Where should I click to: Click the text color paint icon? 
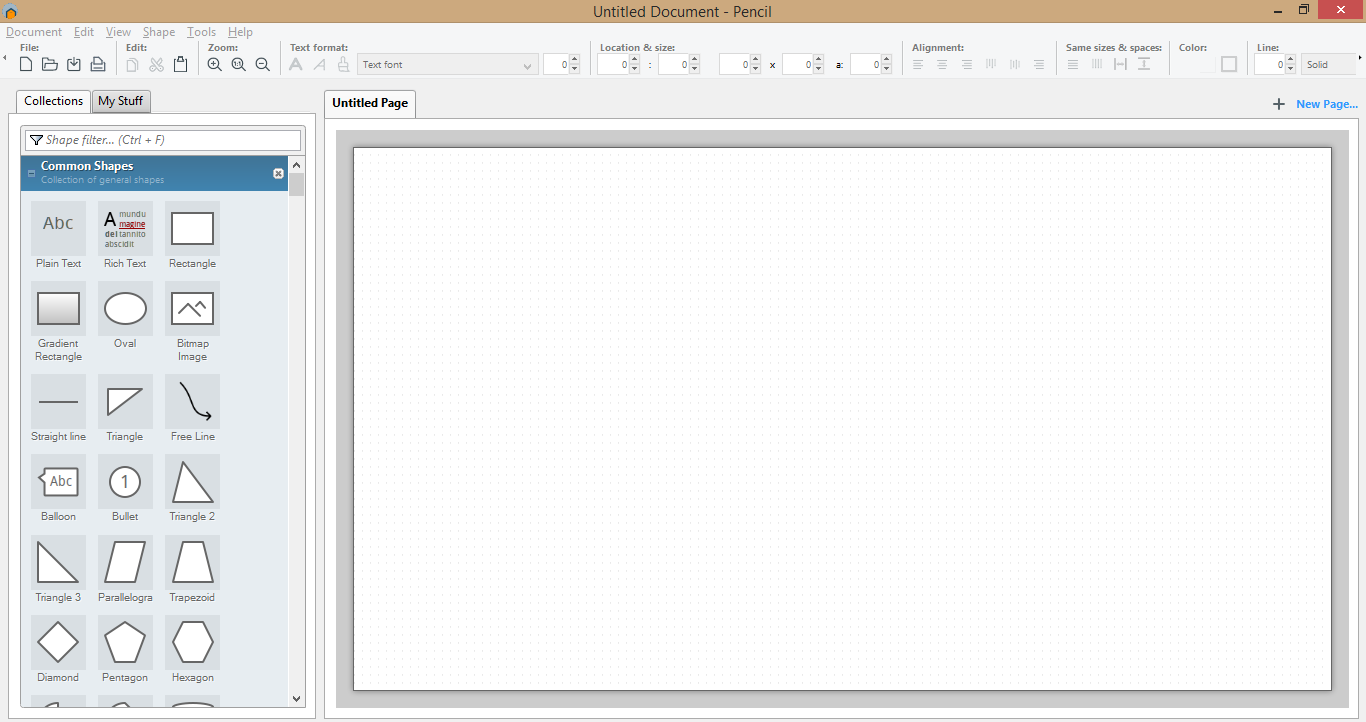tap(344, 65)
